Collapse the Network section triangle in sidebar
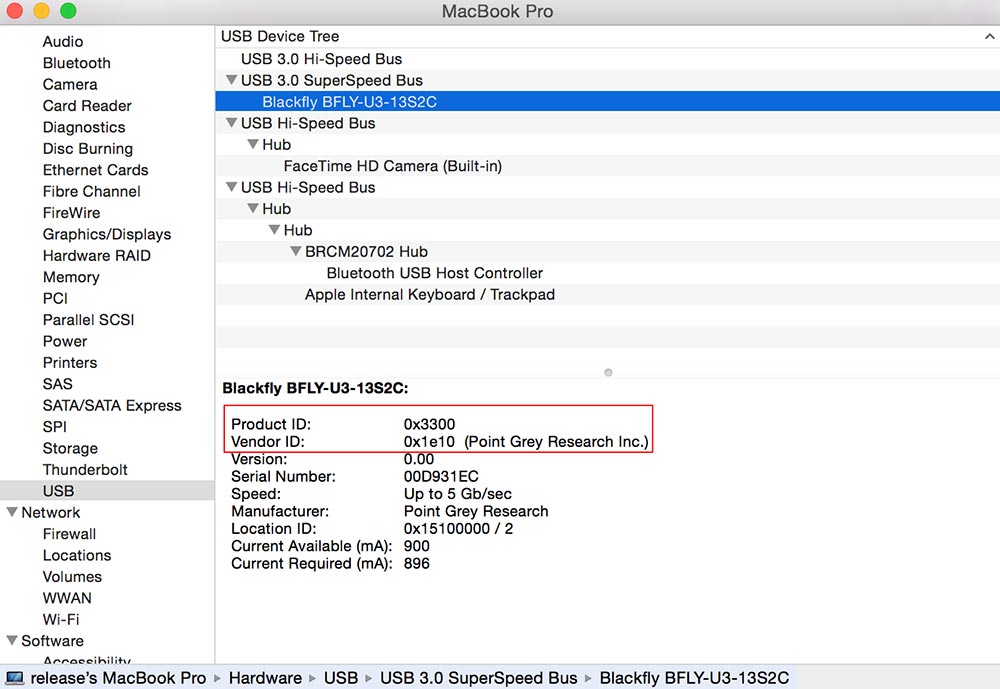Image resolution: width=1000 pixels, height=689 pixels. point(12,512)
